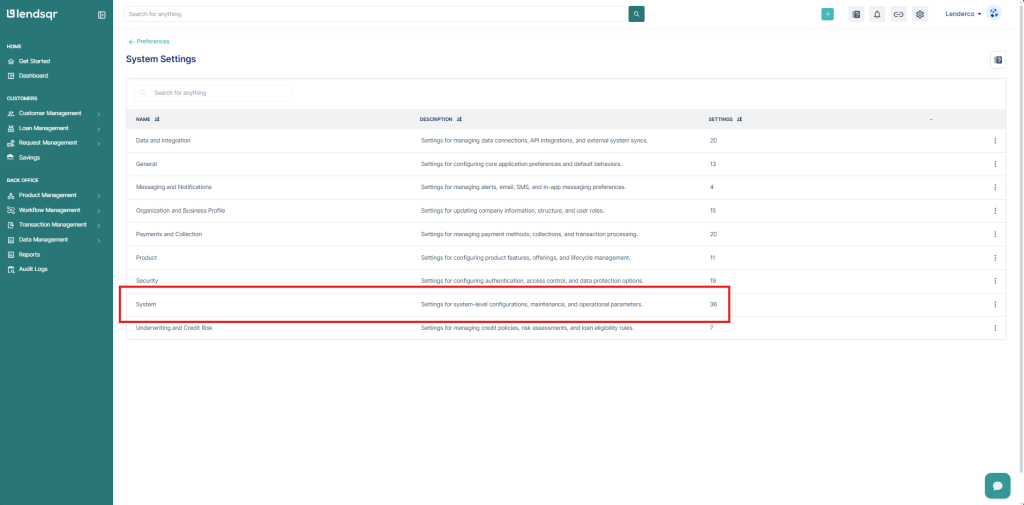The image size is (1024, 505).
Task: Click the help guide icon beside System Settings
Action: point(997,60)
